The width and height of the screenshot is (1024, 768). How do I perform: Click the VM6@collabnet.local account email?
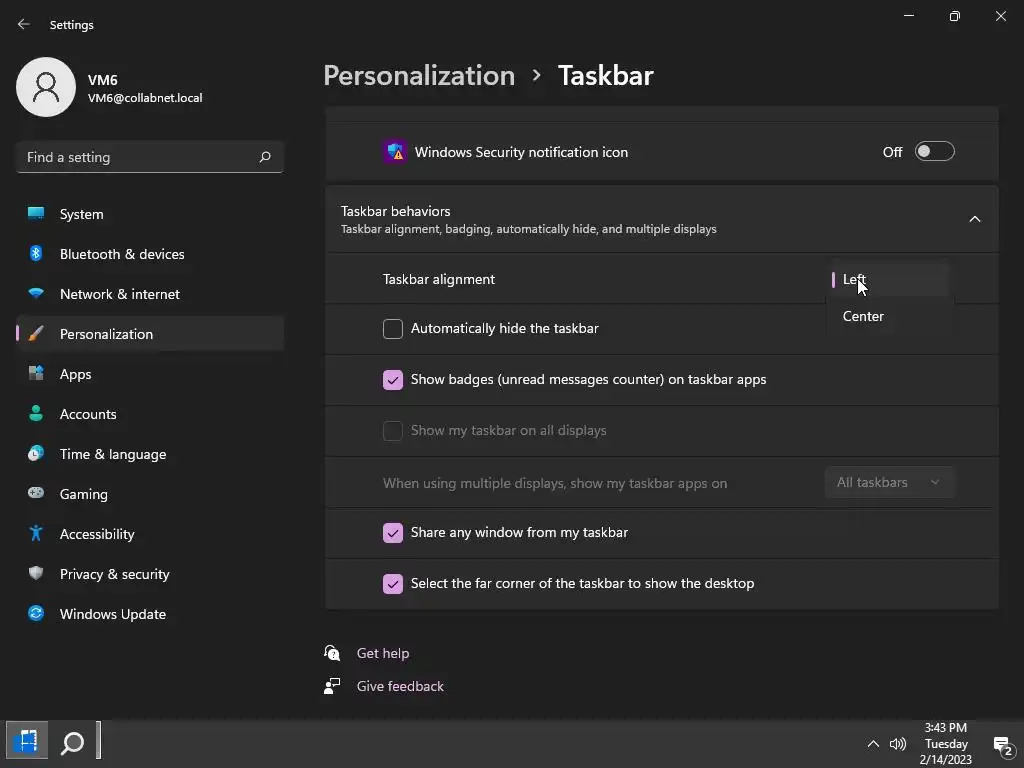pos(145,98)
